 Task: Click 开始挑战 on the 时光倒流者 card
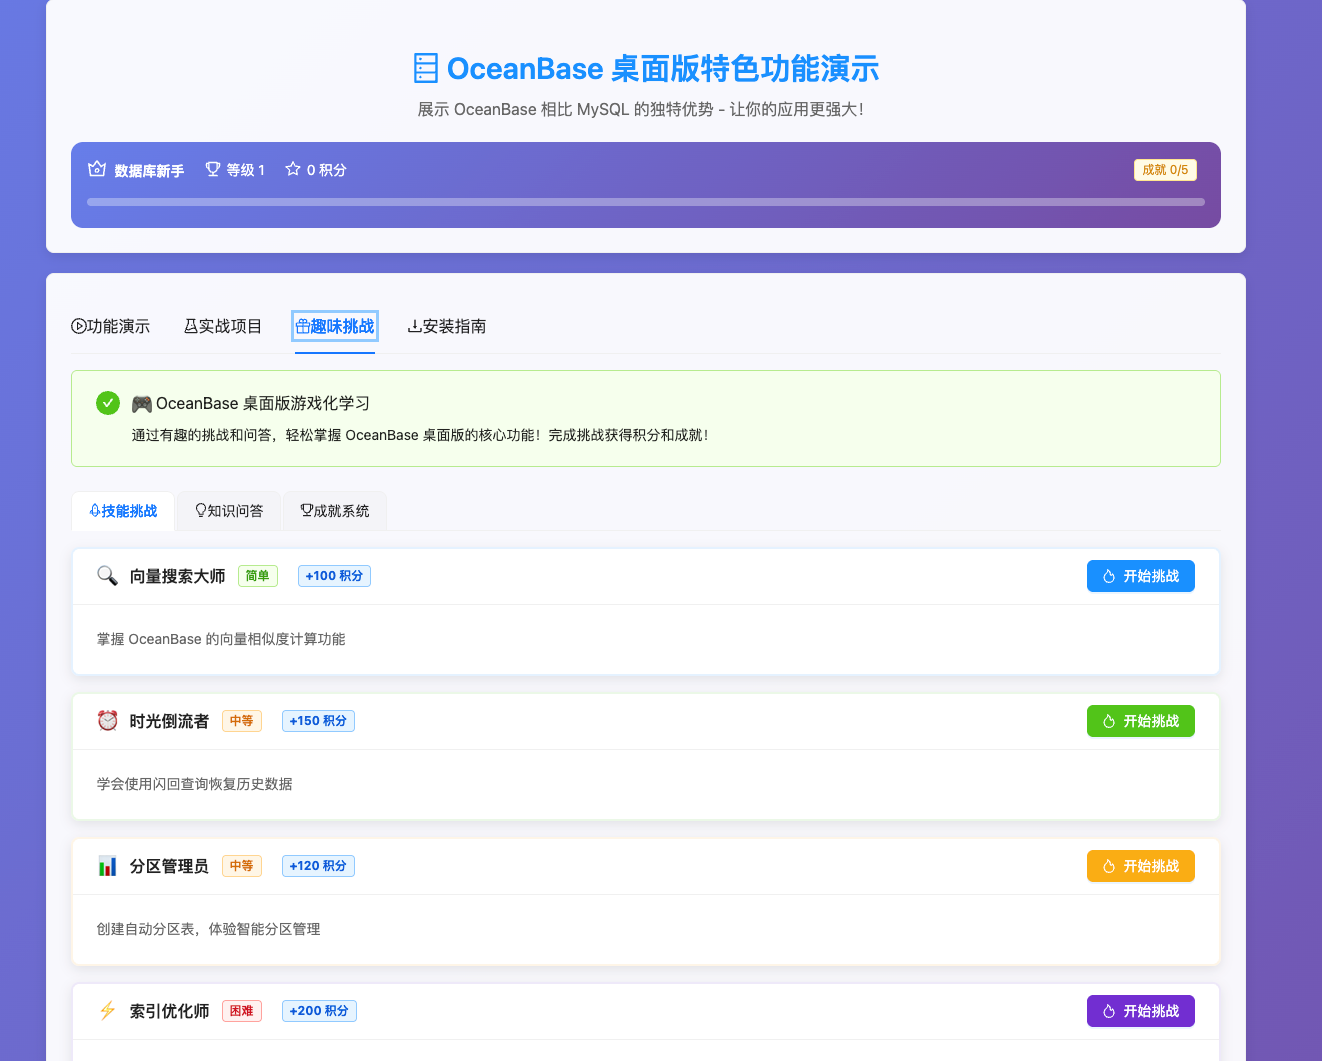(1140, 720)
